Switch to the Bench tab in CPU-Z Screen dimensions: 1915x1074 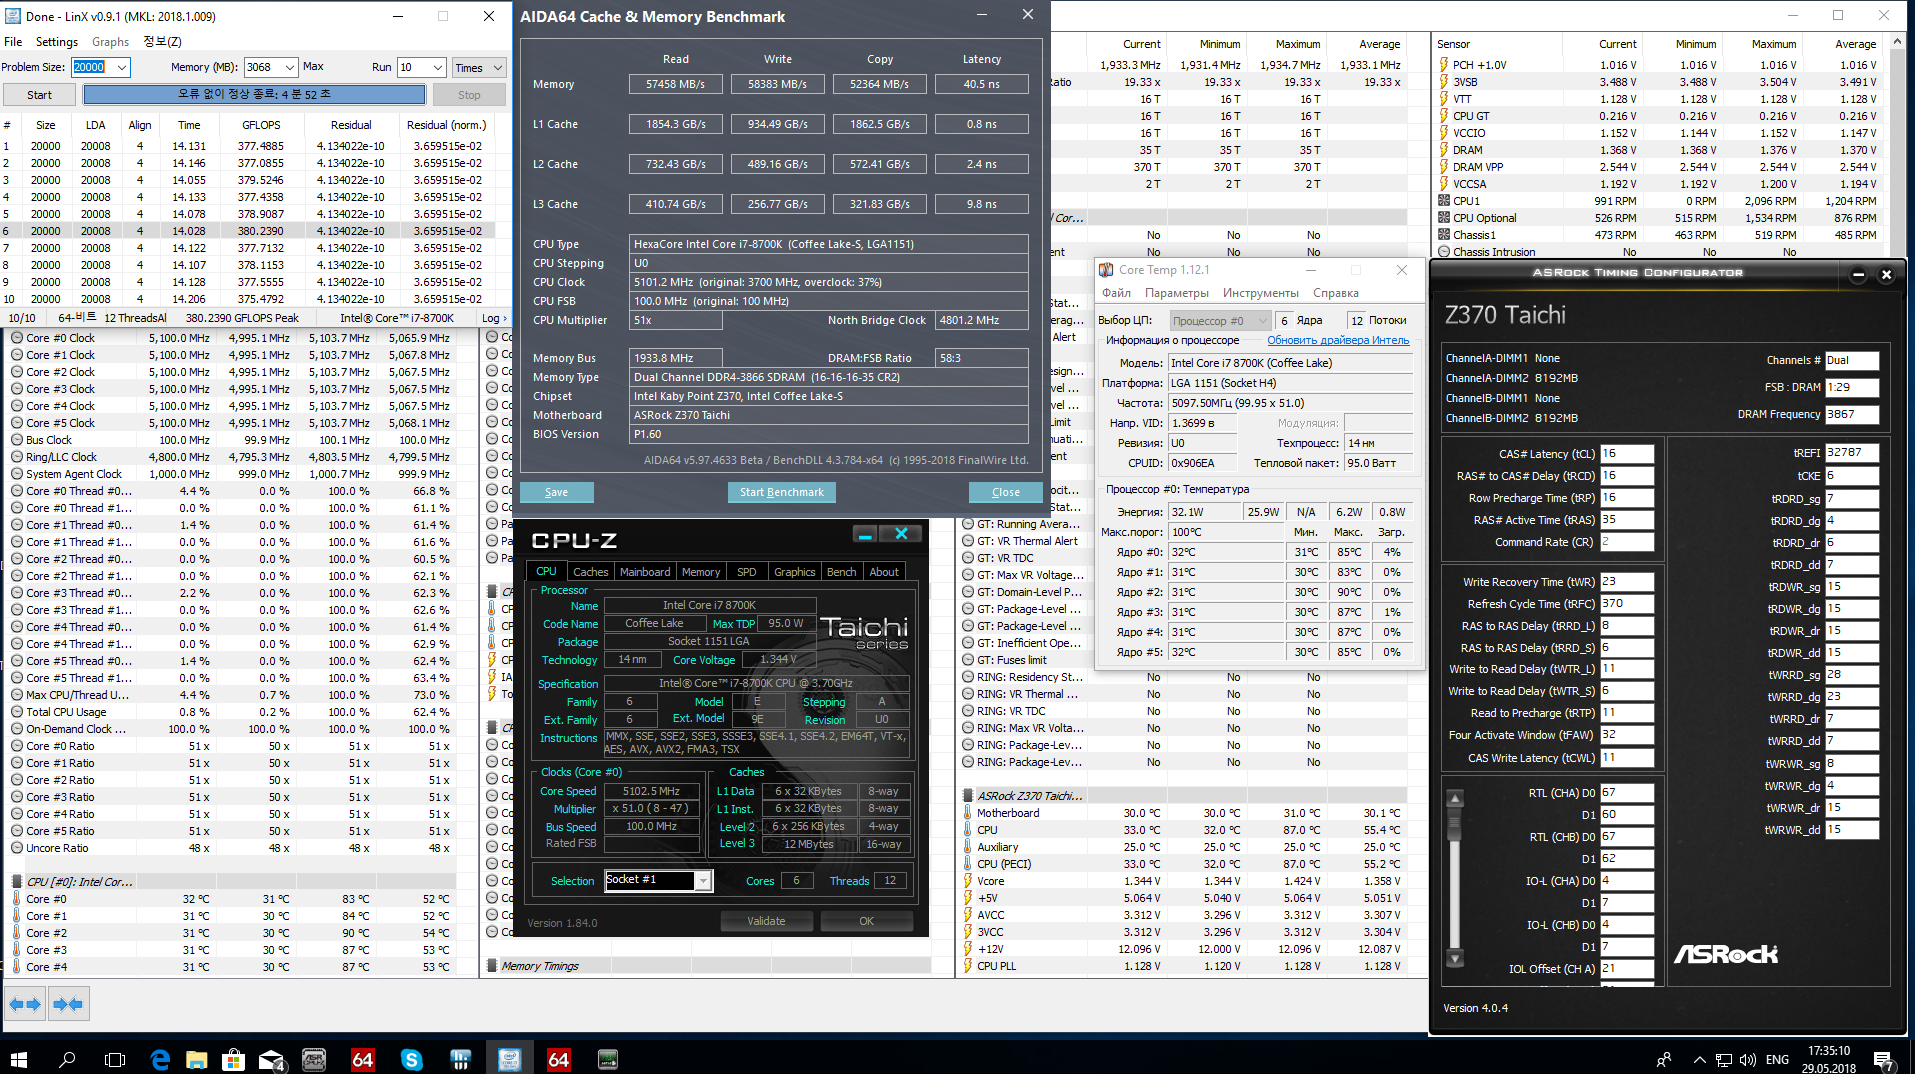[841, 572]
